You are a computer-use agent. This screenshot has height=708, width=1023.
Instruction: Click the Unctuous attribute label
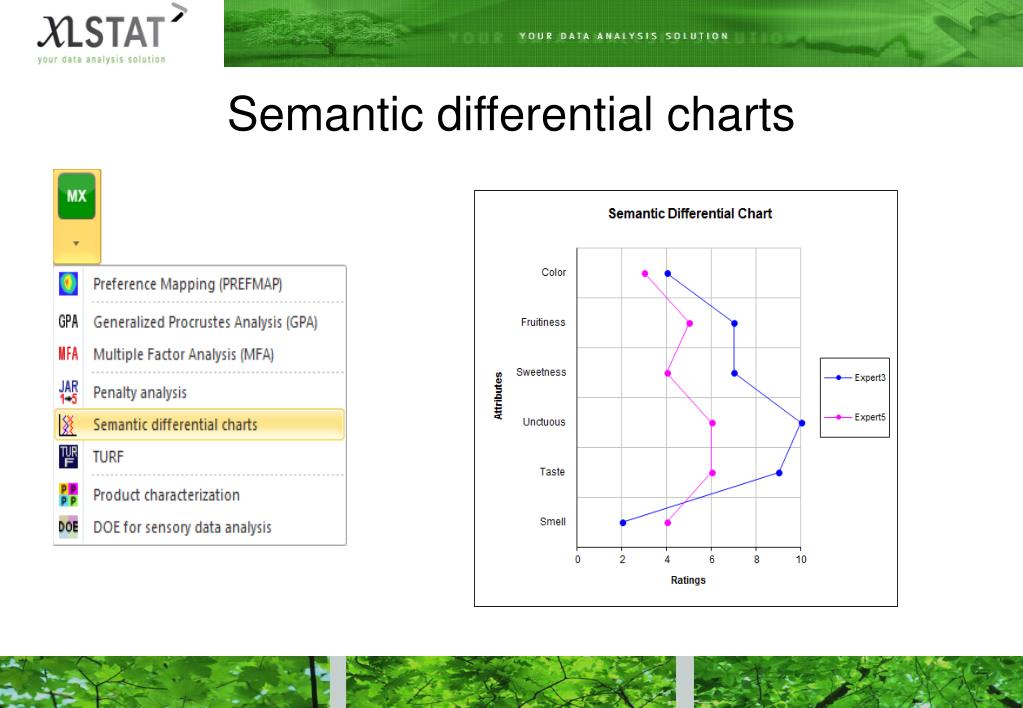pyautogui.click(x=543, y=422)
